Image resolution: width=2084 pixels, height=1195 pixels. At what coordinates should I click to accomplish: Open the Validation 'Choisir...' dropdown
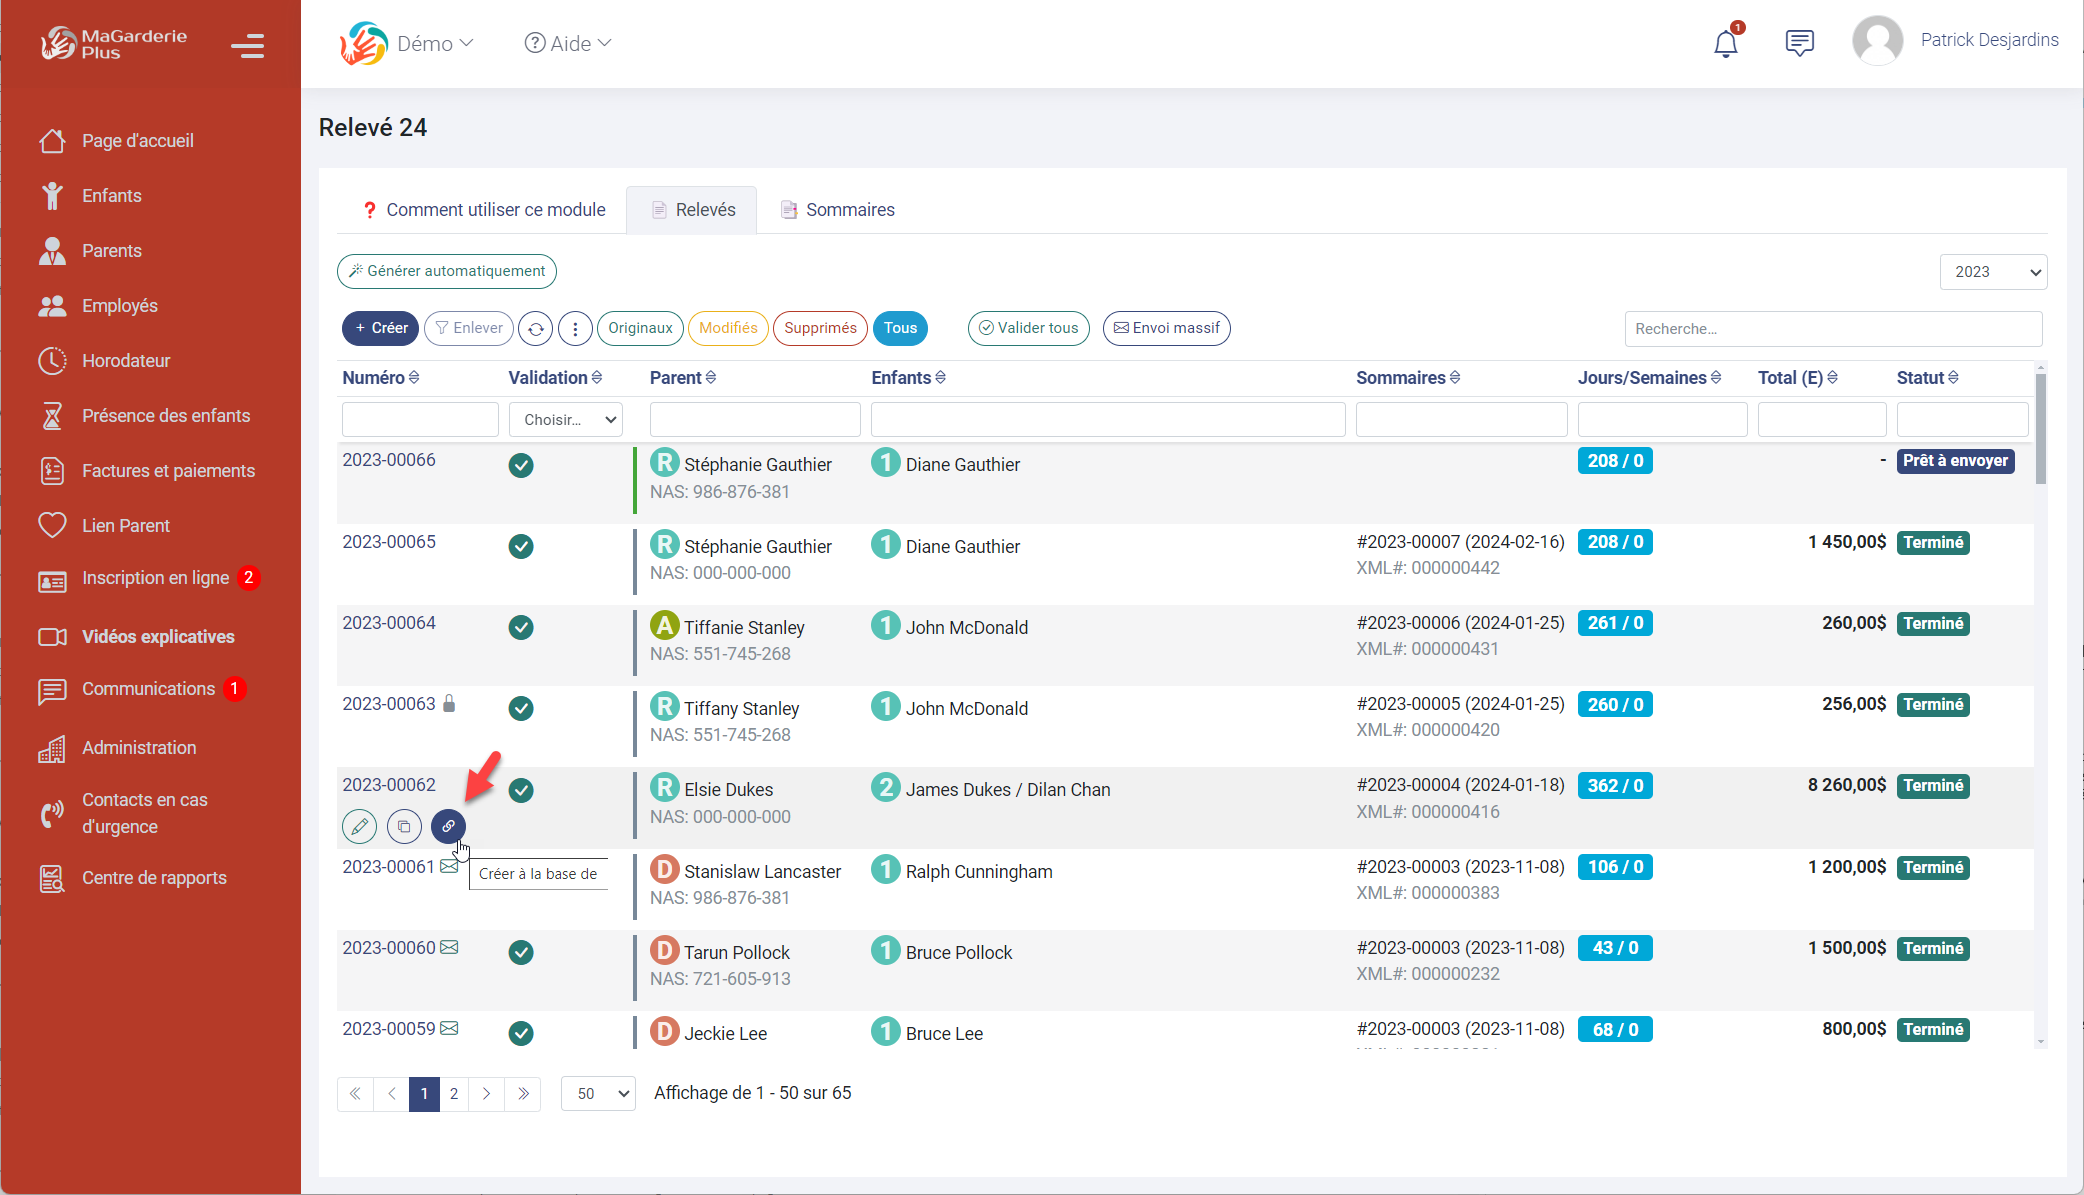pyautogui.click(x=566, y=420)
